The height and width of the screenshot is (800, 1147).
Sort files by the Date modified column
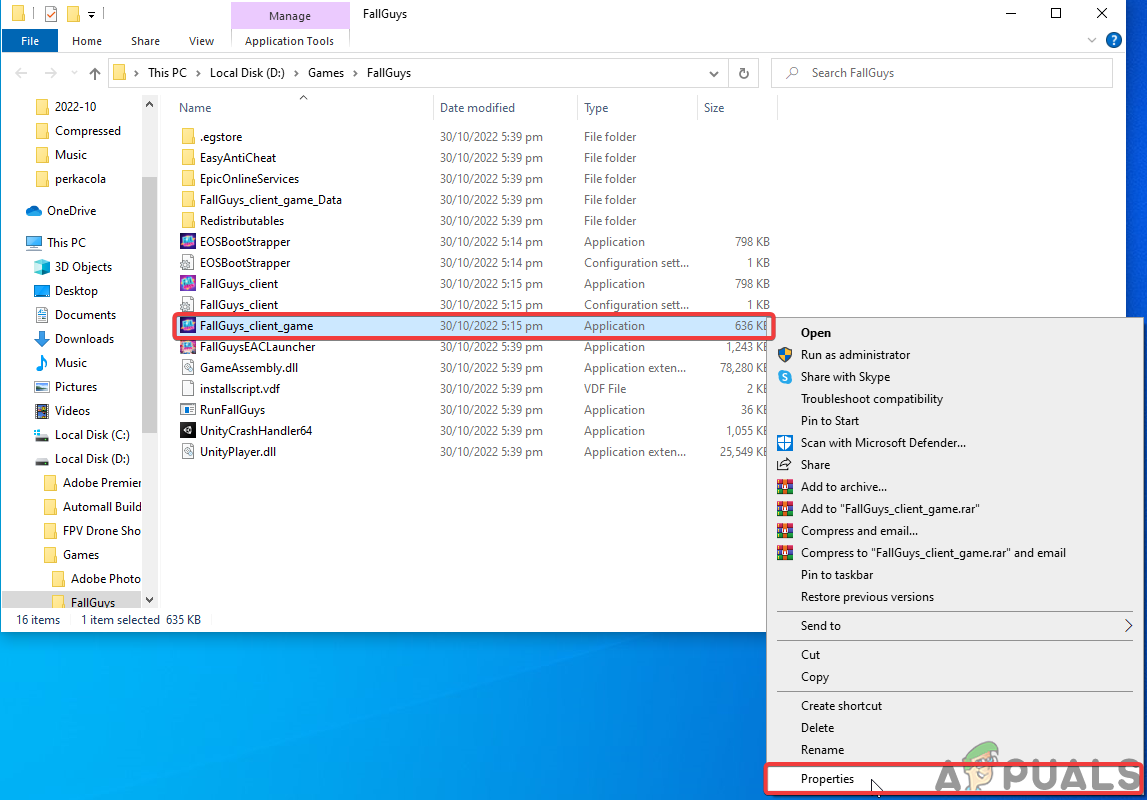[477, 108]
